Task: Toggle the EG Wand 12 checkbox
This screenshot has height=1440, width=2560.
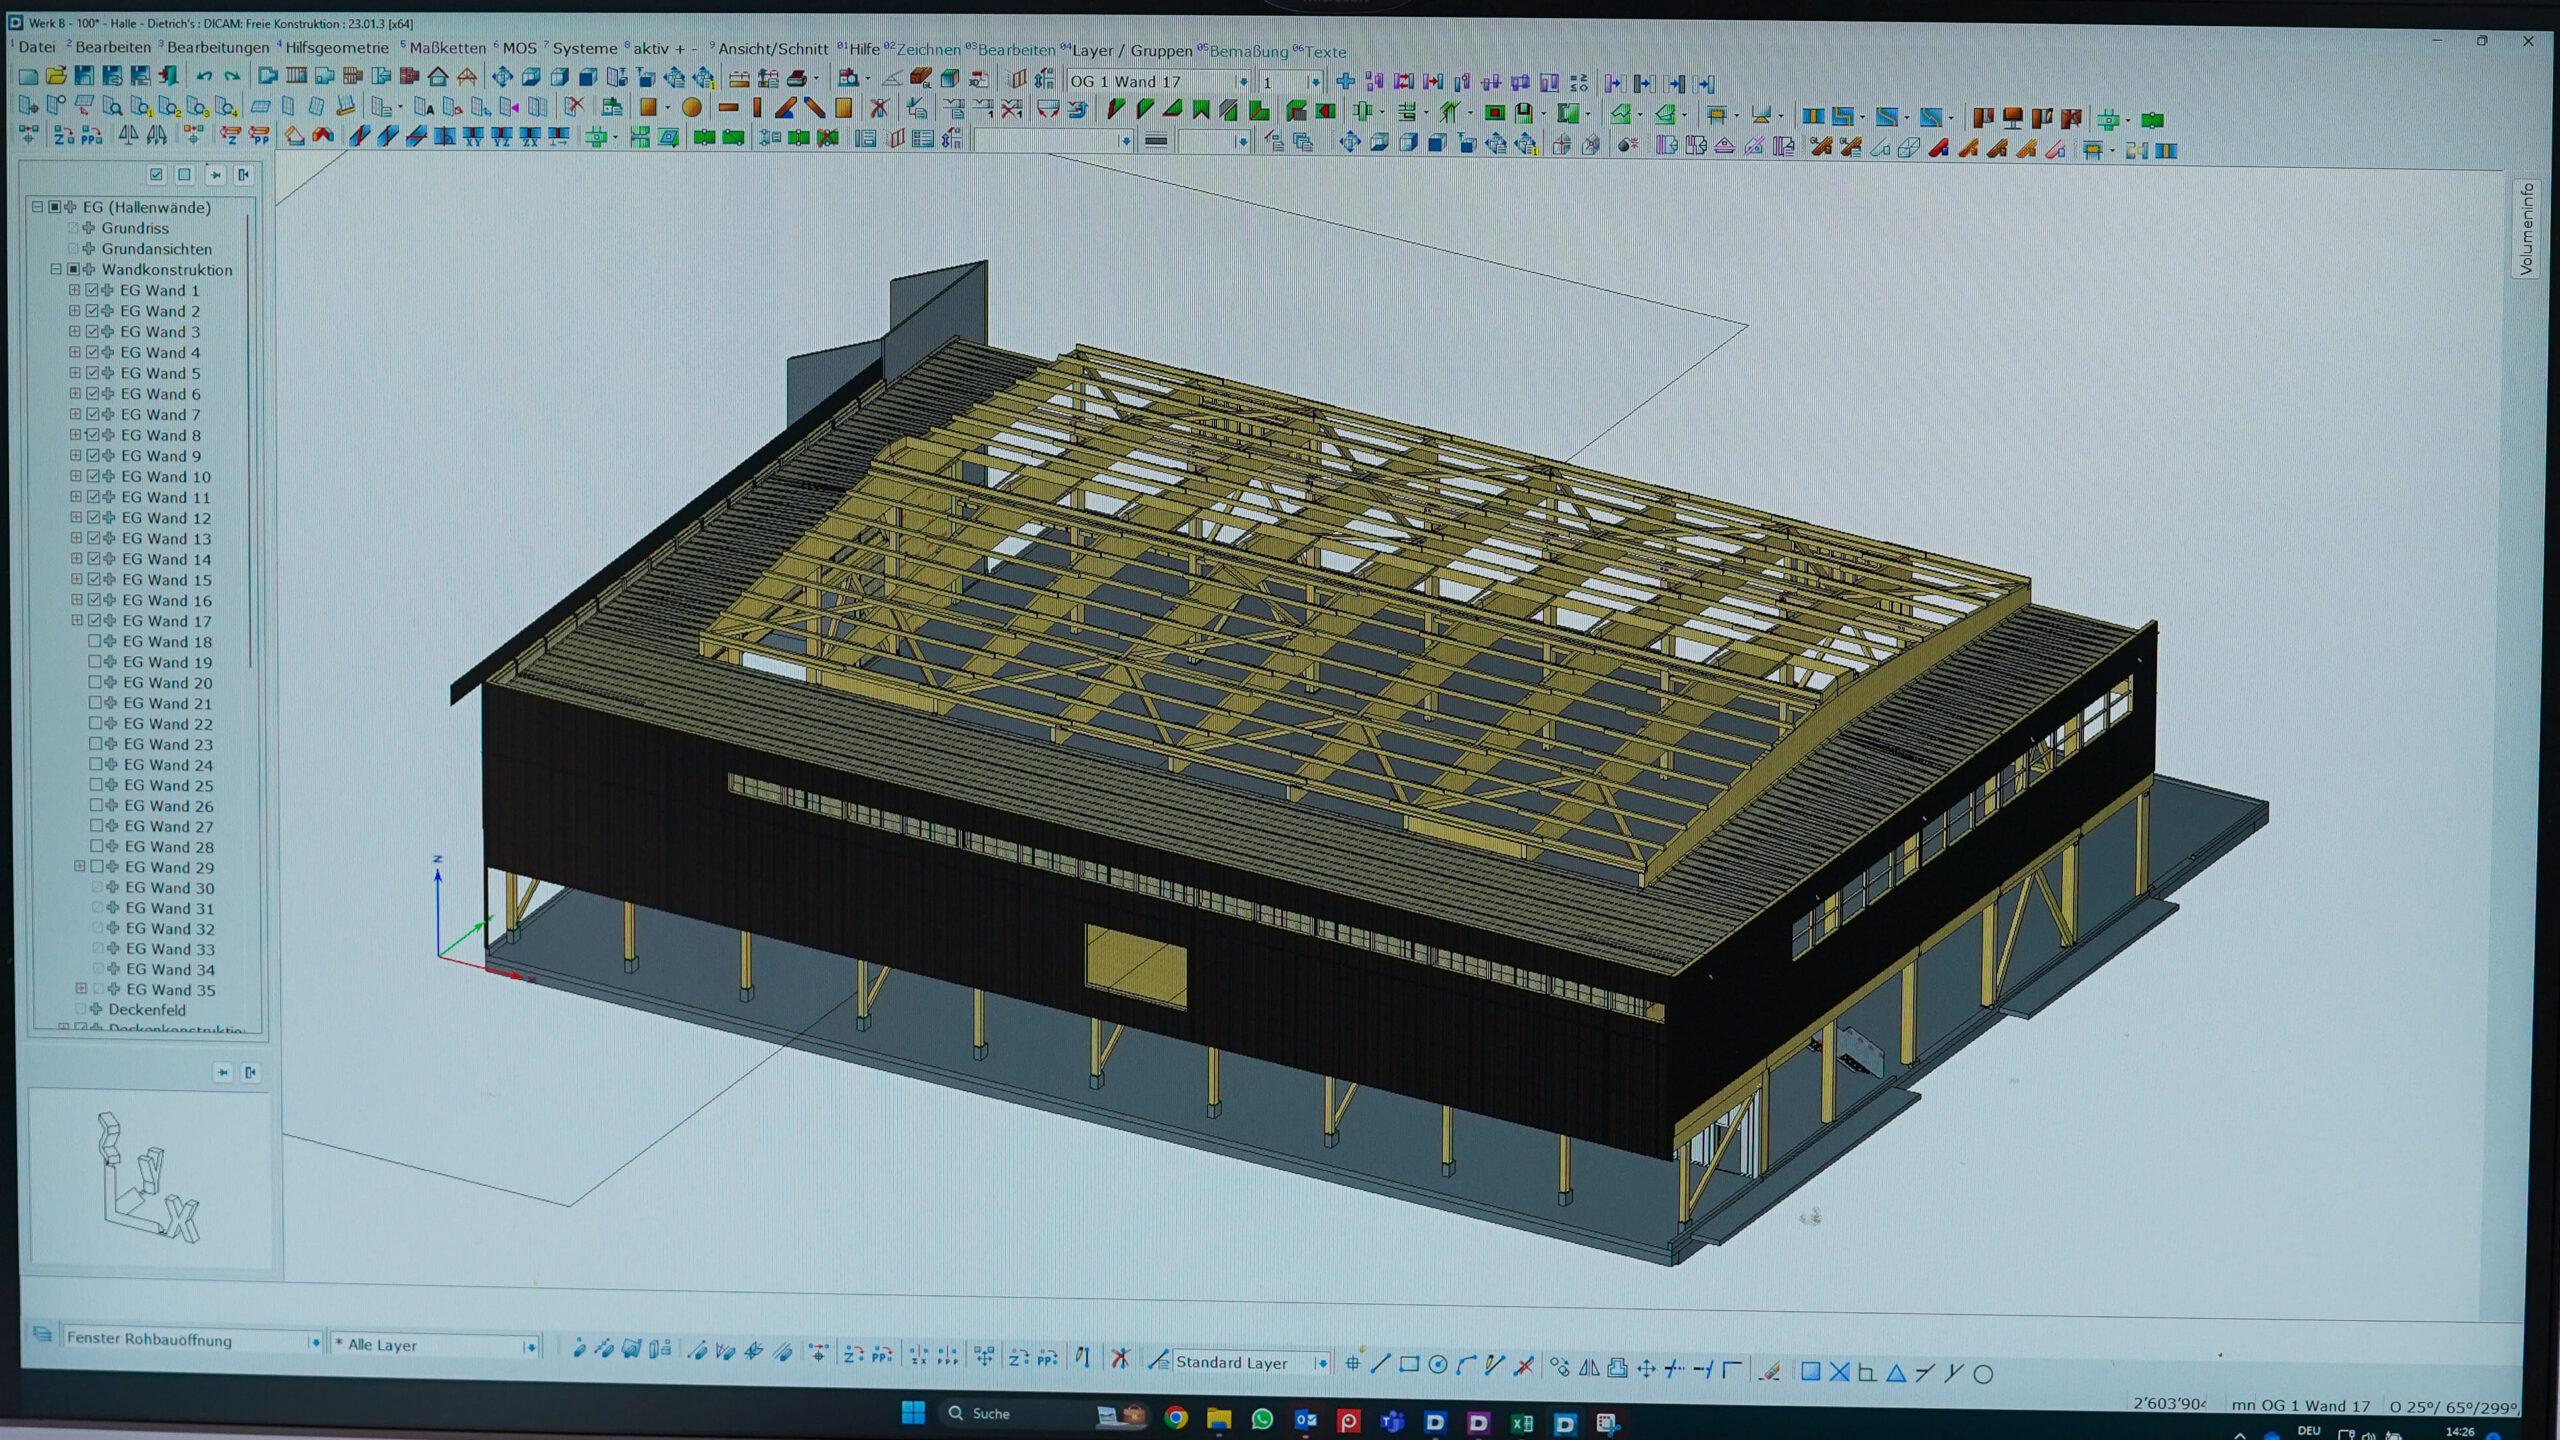Action: 93,517
